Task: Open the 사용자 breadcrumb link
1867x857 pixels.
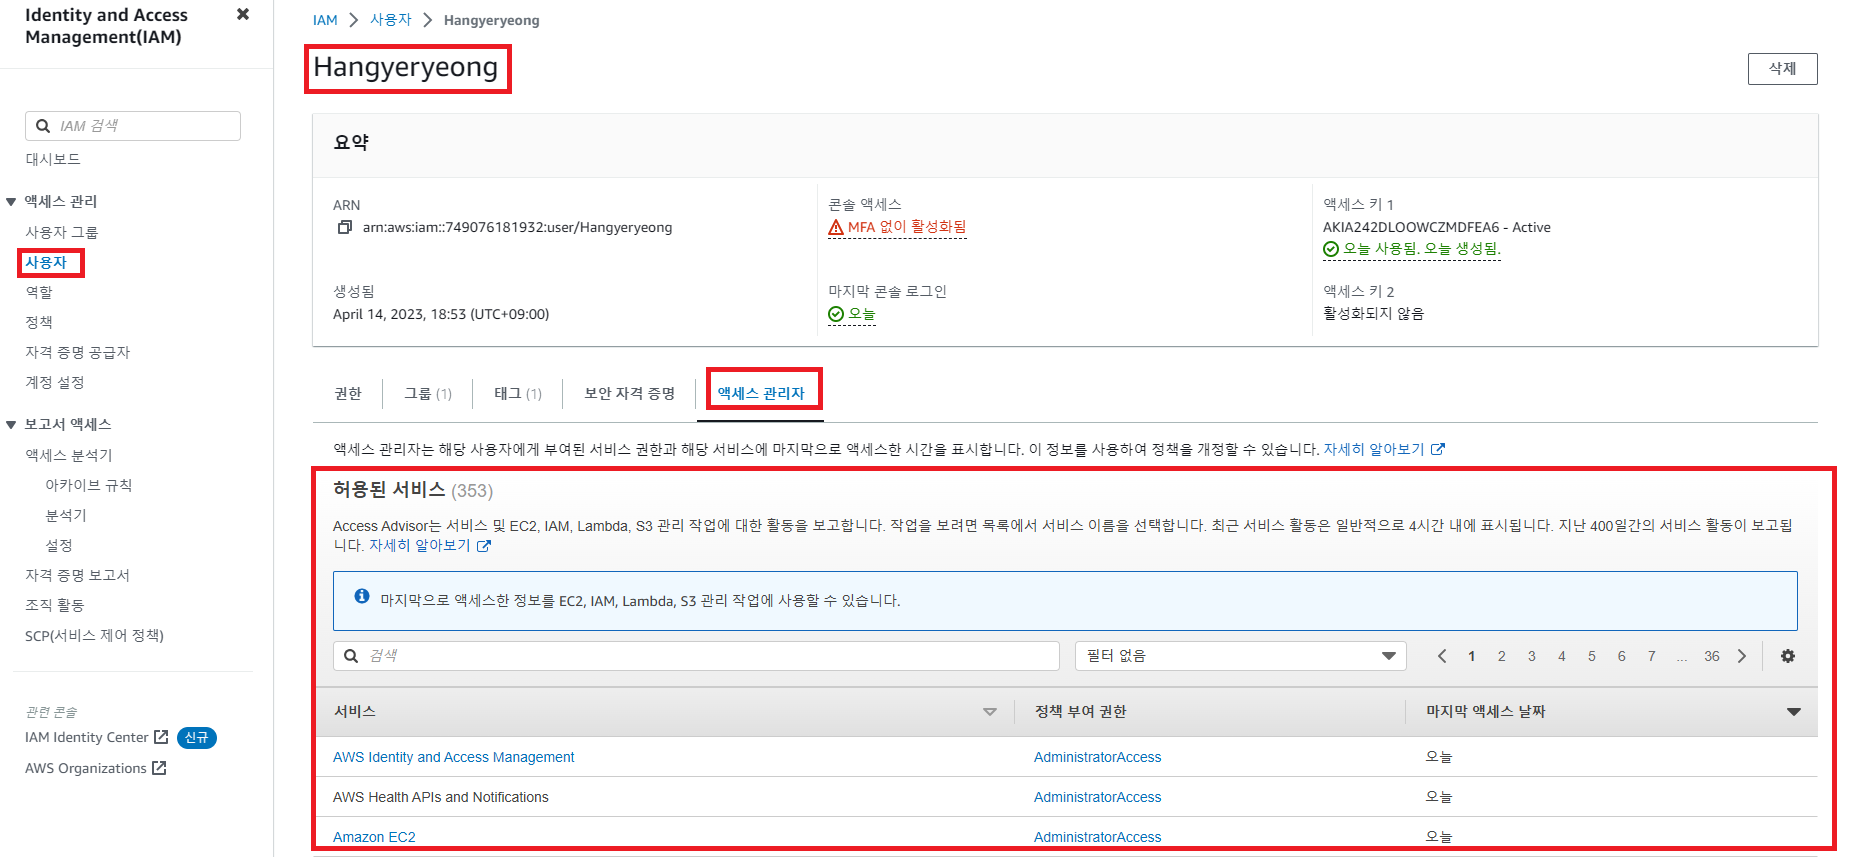Action: (x=391, y=20)
